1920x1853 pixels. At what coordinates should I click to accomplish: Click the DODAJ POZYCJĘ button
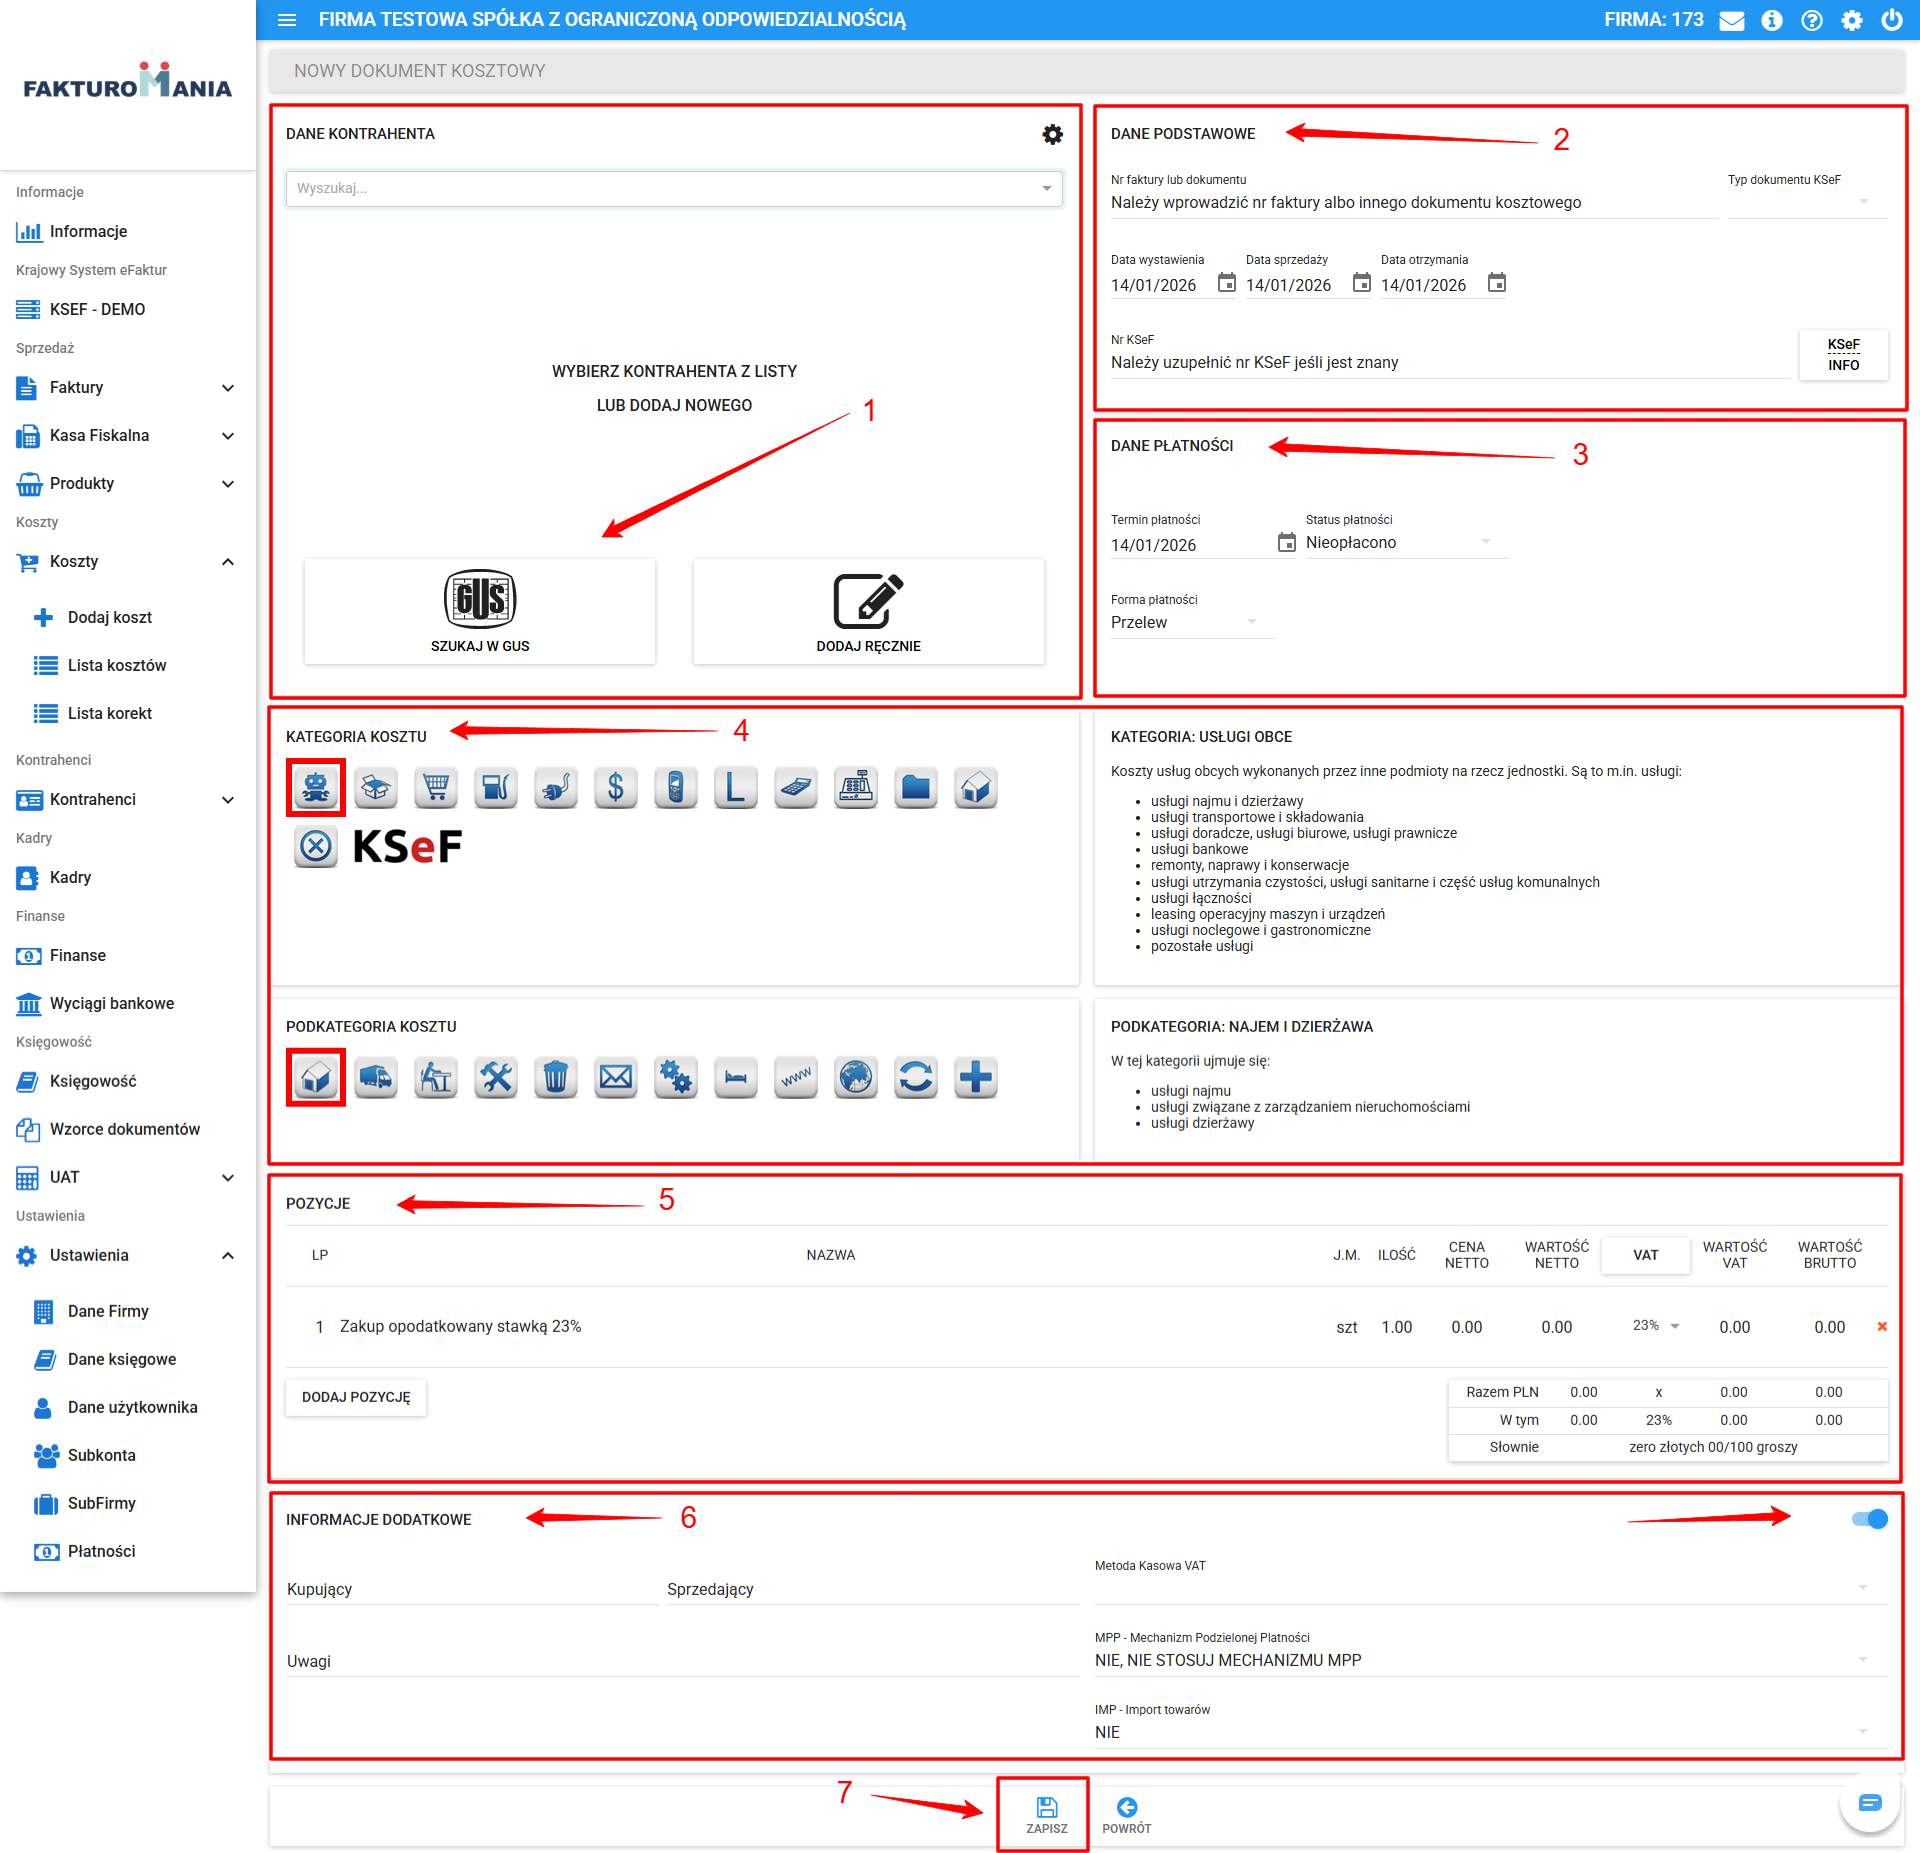[356, 1397]
